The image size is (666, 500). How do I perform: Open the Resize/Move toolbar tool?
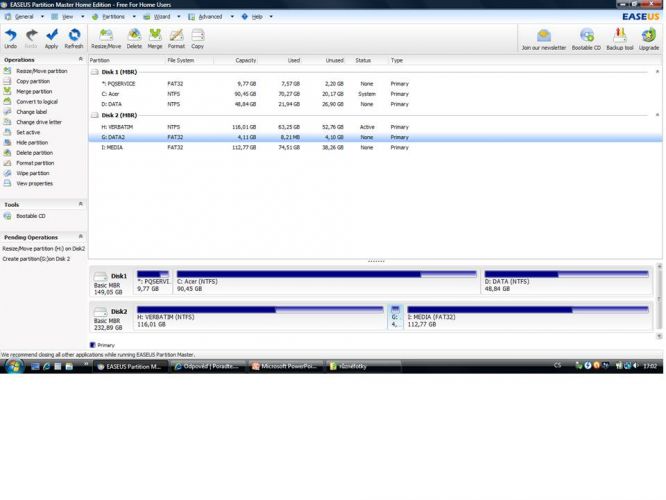click(106, 39)
